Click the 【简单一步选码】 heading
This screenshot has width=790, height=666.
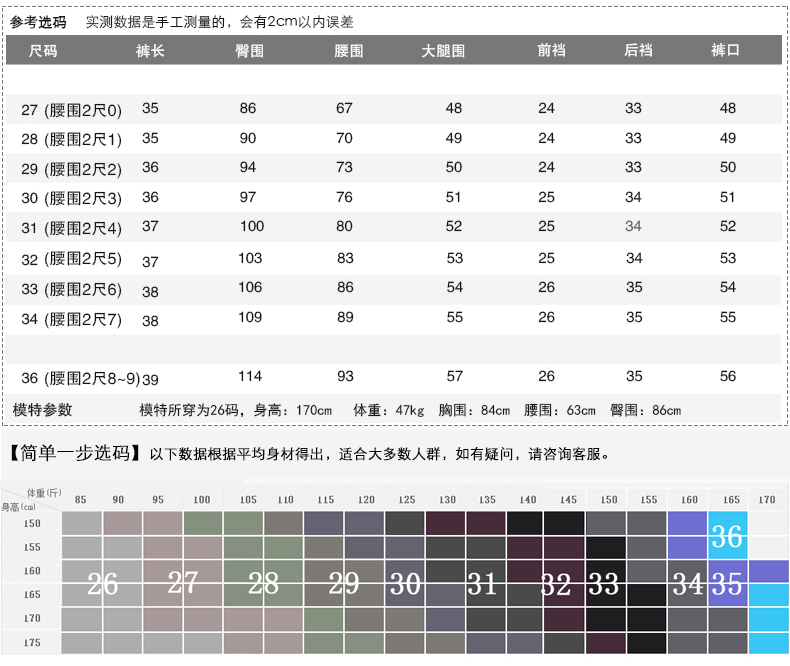click(75, 453)
